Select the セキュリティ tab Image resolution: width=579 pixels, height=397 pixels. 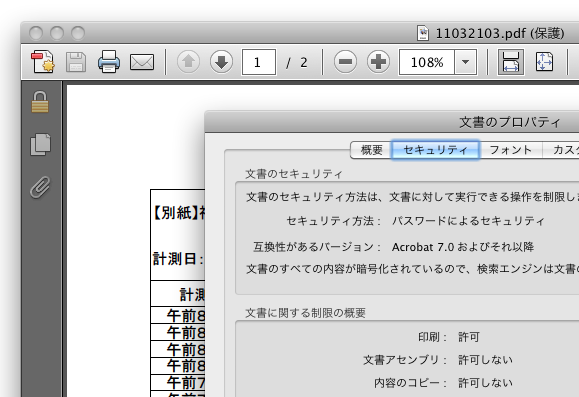(436, 150)
